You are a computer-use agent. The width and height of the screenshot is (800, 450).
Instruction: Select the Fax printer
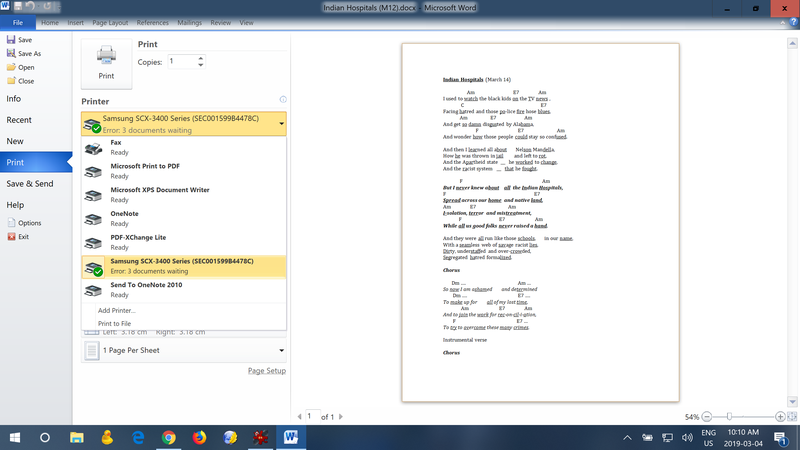click(184, 147)
